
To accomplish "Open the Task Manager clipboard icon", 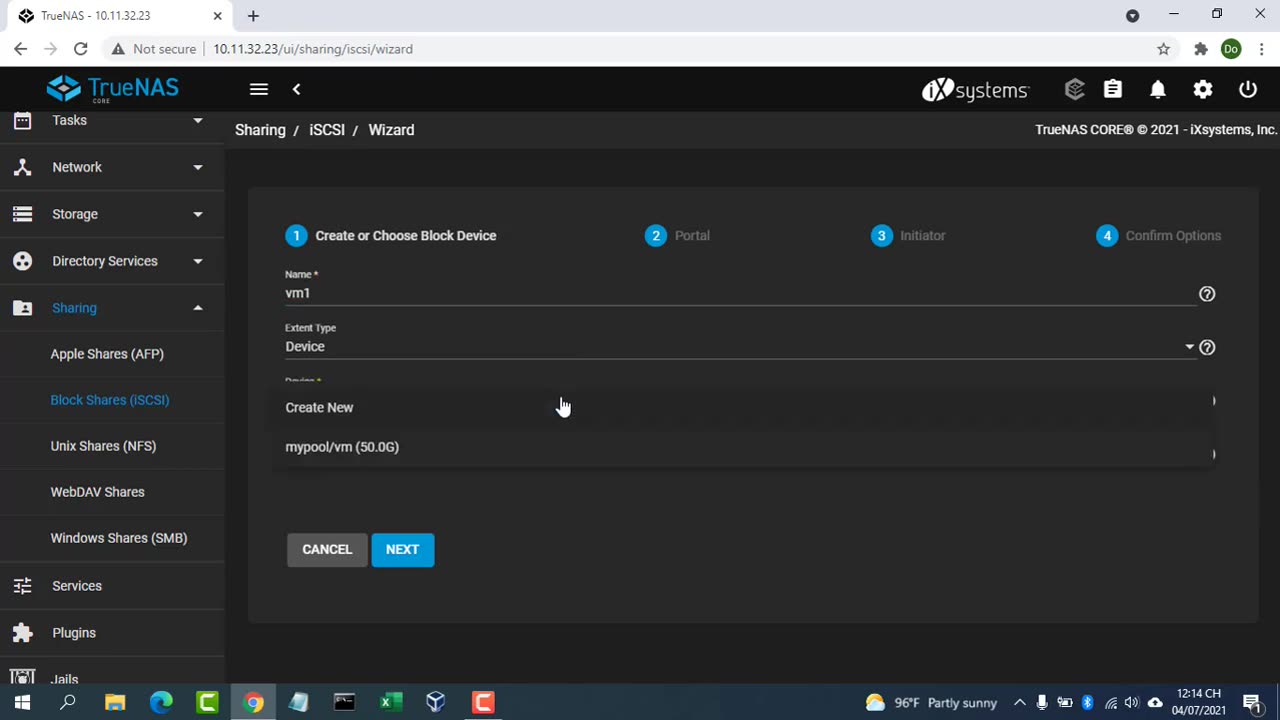I will pyautogui.click(x=1113, y=89).
